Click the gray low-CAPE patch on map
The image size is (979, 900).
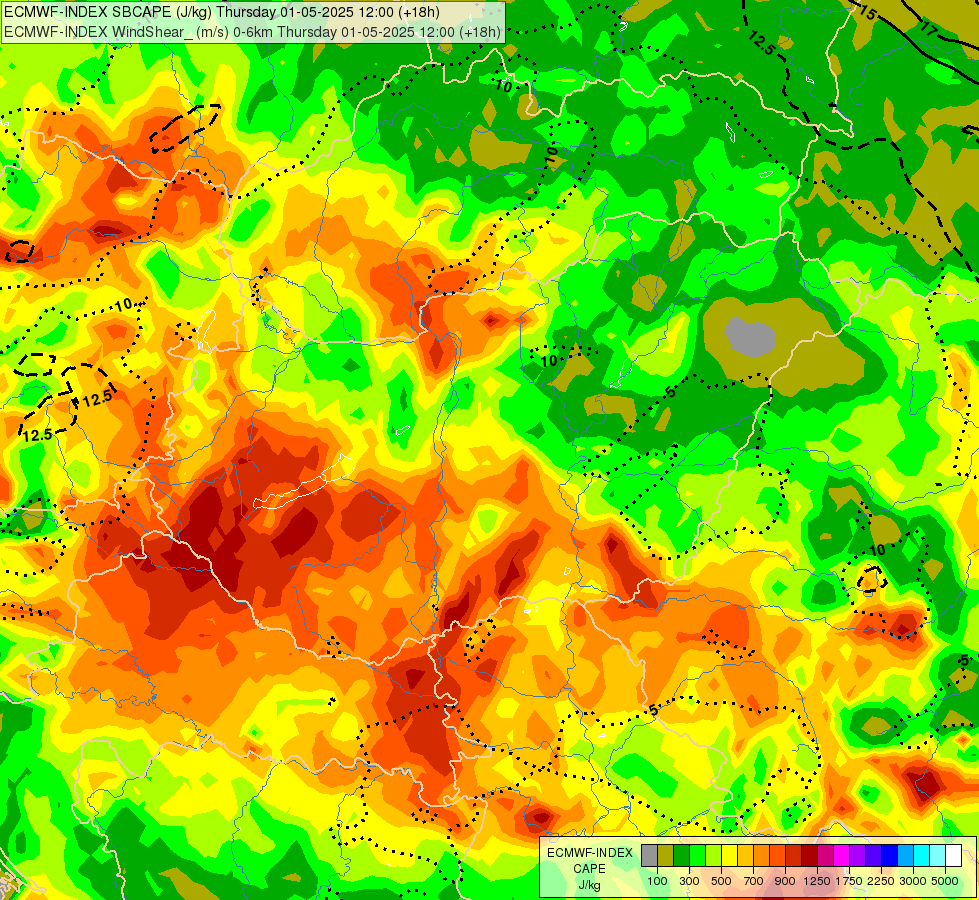click(751, 337)
